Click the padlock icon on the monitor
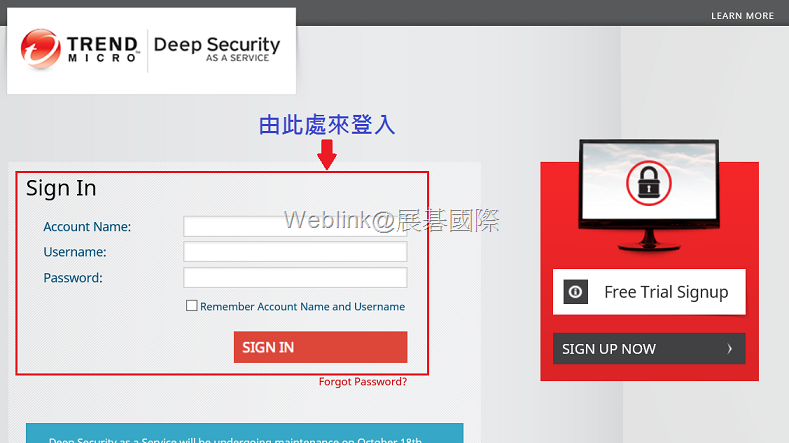The image size is (789, 443). (649, 183)
